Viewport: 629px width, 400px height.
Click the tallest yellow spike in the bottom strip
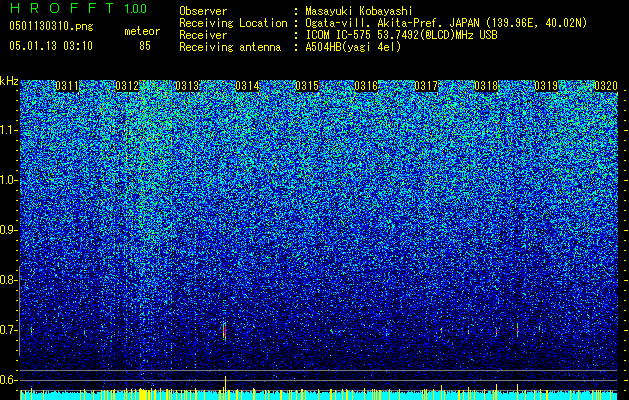point(225,388)
